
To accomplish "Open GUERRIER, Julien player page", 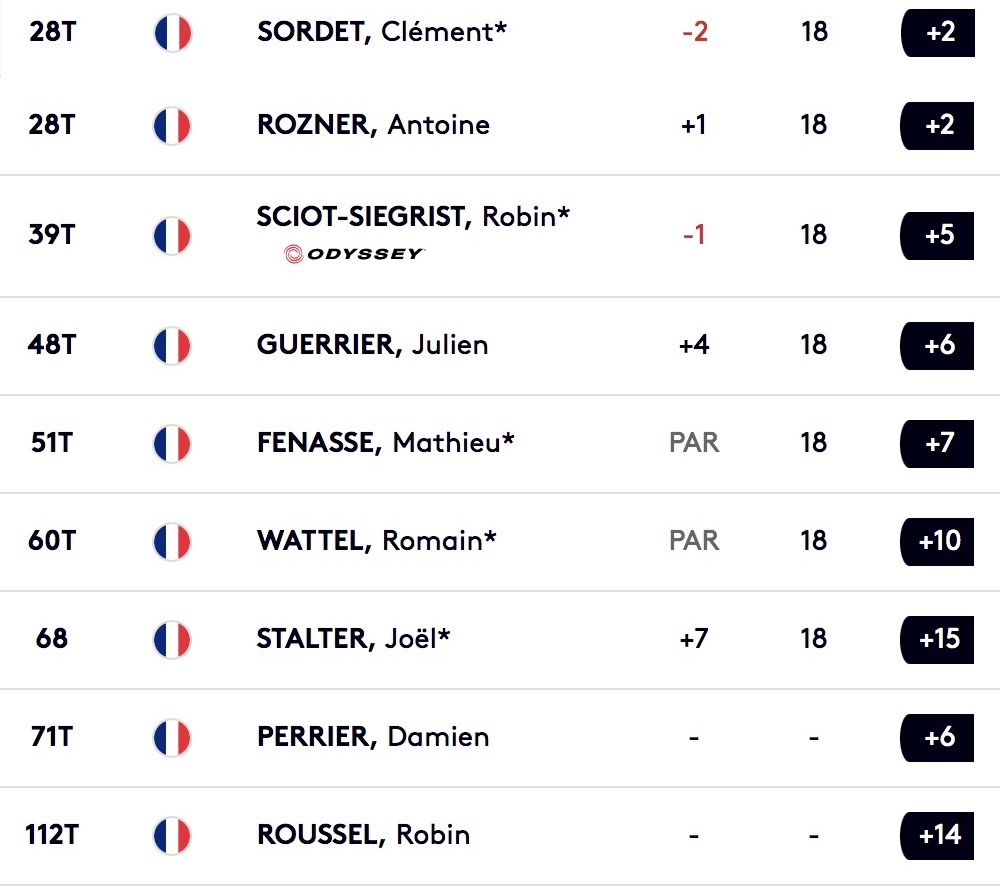I will coord(372,345).
